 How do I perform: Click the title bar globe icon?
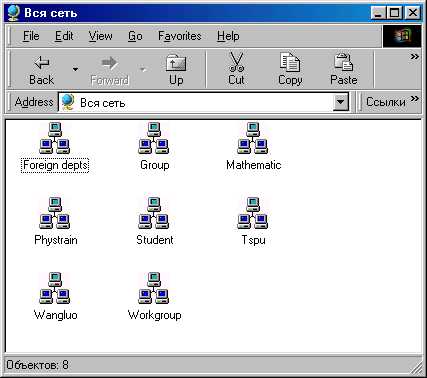click(13, 13)
